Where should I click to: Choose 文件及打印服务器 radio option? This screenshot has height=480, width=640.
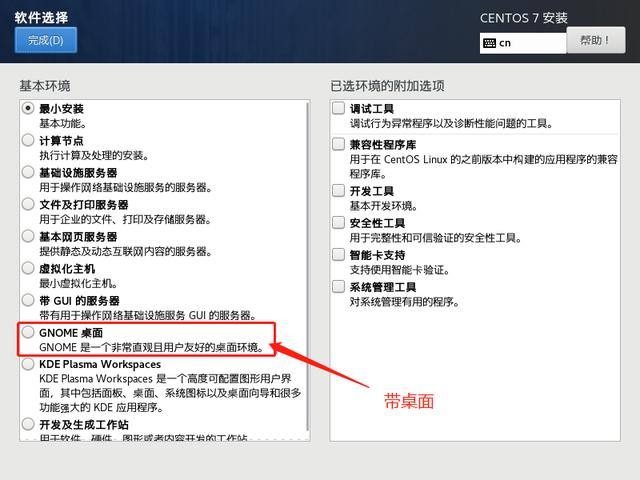coord(28,204)
